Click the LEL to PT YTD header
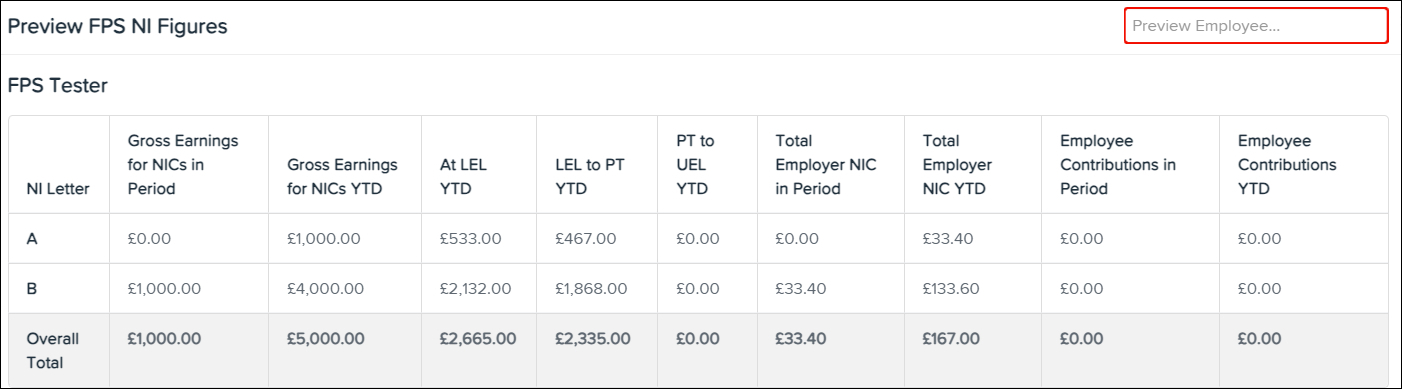 click(x=590, y=176)
